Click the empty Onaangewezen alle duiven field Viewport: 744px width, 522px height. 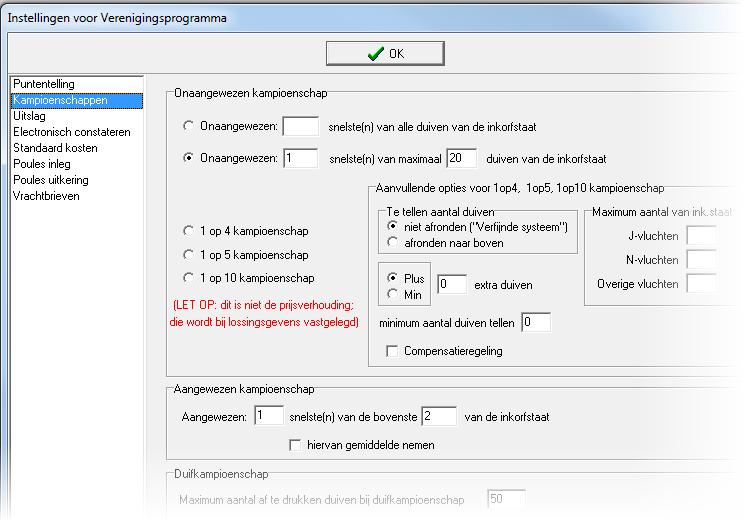tap(300, 126)
